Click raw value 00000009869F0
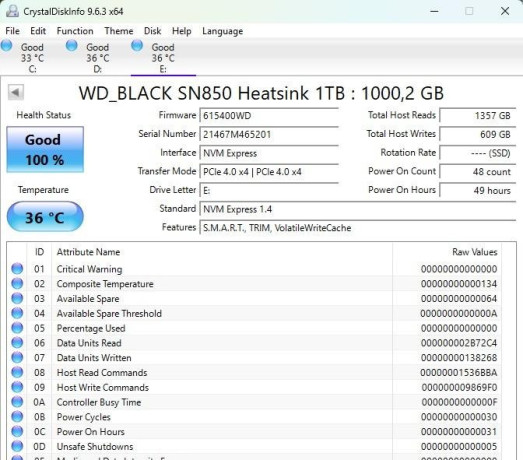The image size is (523, 460). click(x=460, y=387)
